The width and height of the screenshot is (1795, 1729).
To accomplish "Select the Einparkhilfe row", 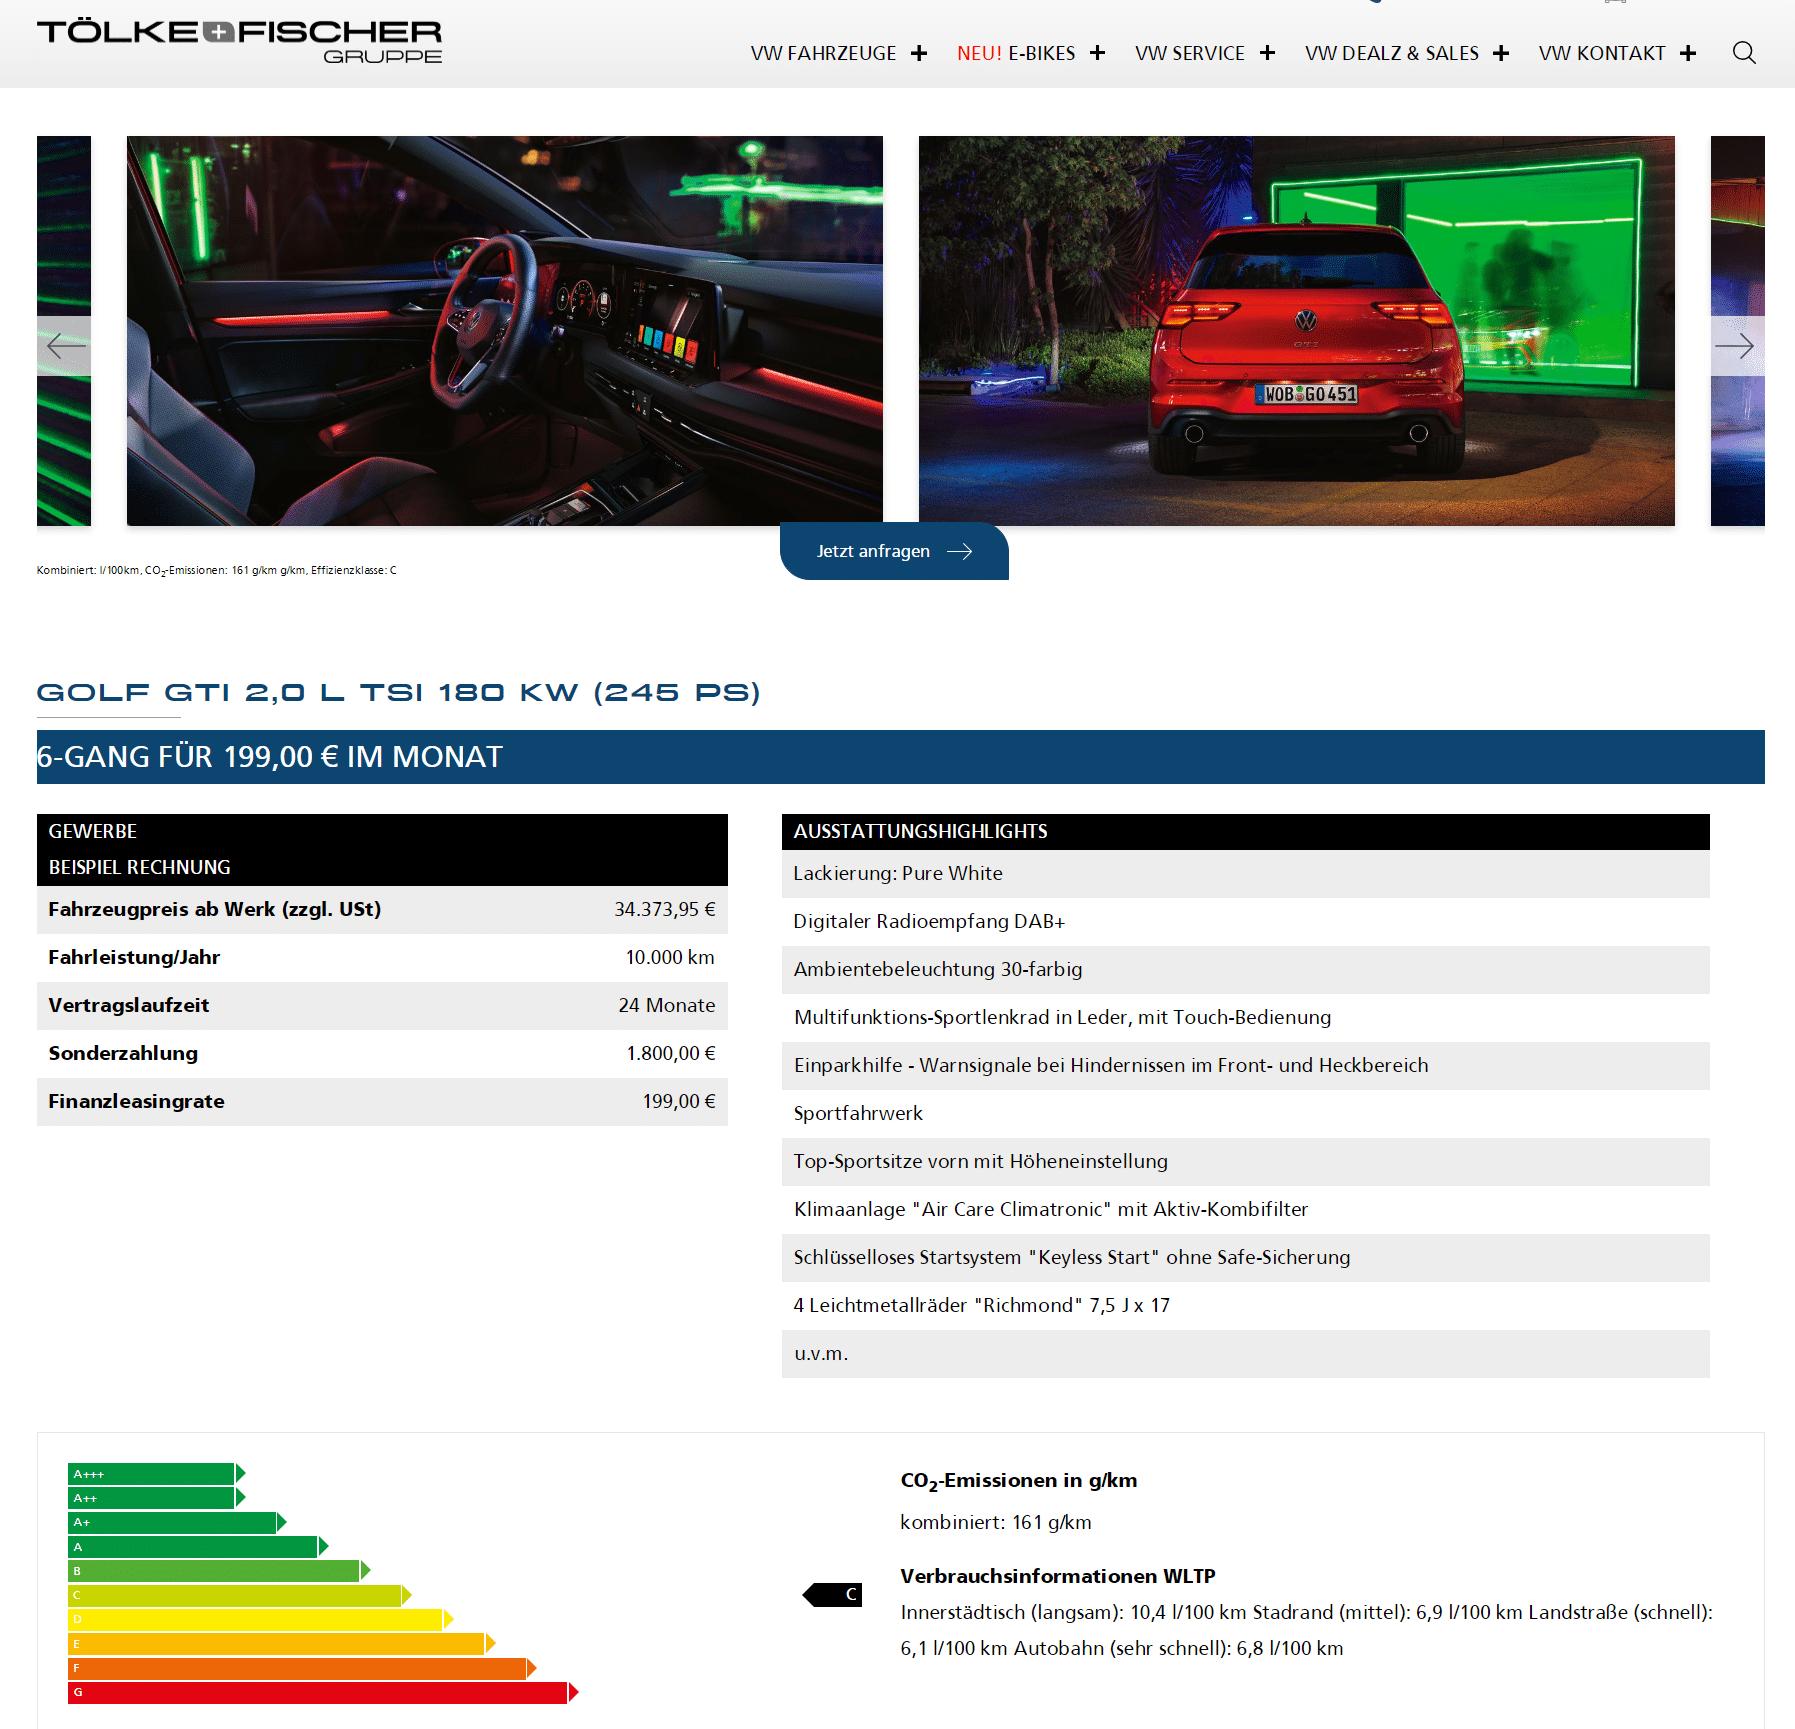I will pos(1246,1066).
